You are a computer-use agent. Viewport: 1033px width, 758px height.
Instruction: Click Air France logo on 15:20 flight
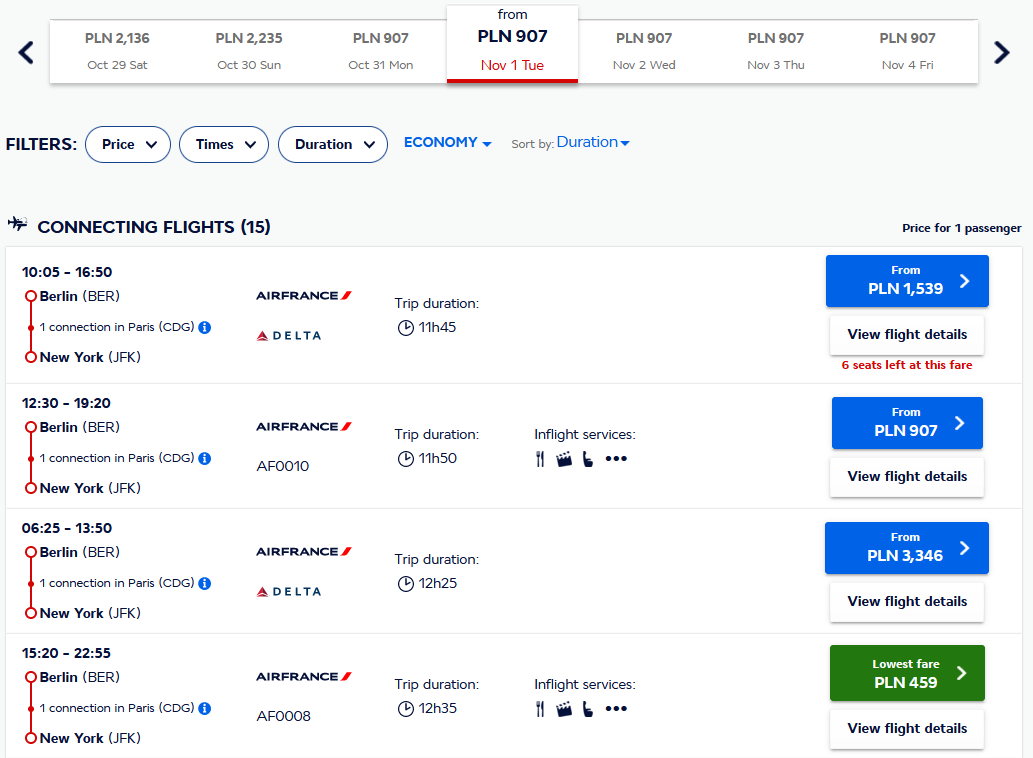click(304, 677)
